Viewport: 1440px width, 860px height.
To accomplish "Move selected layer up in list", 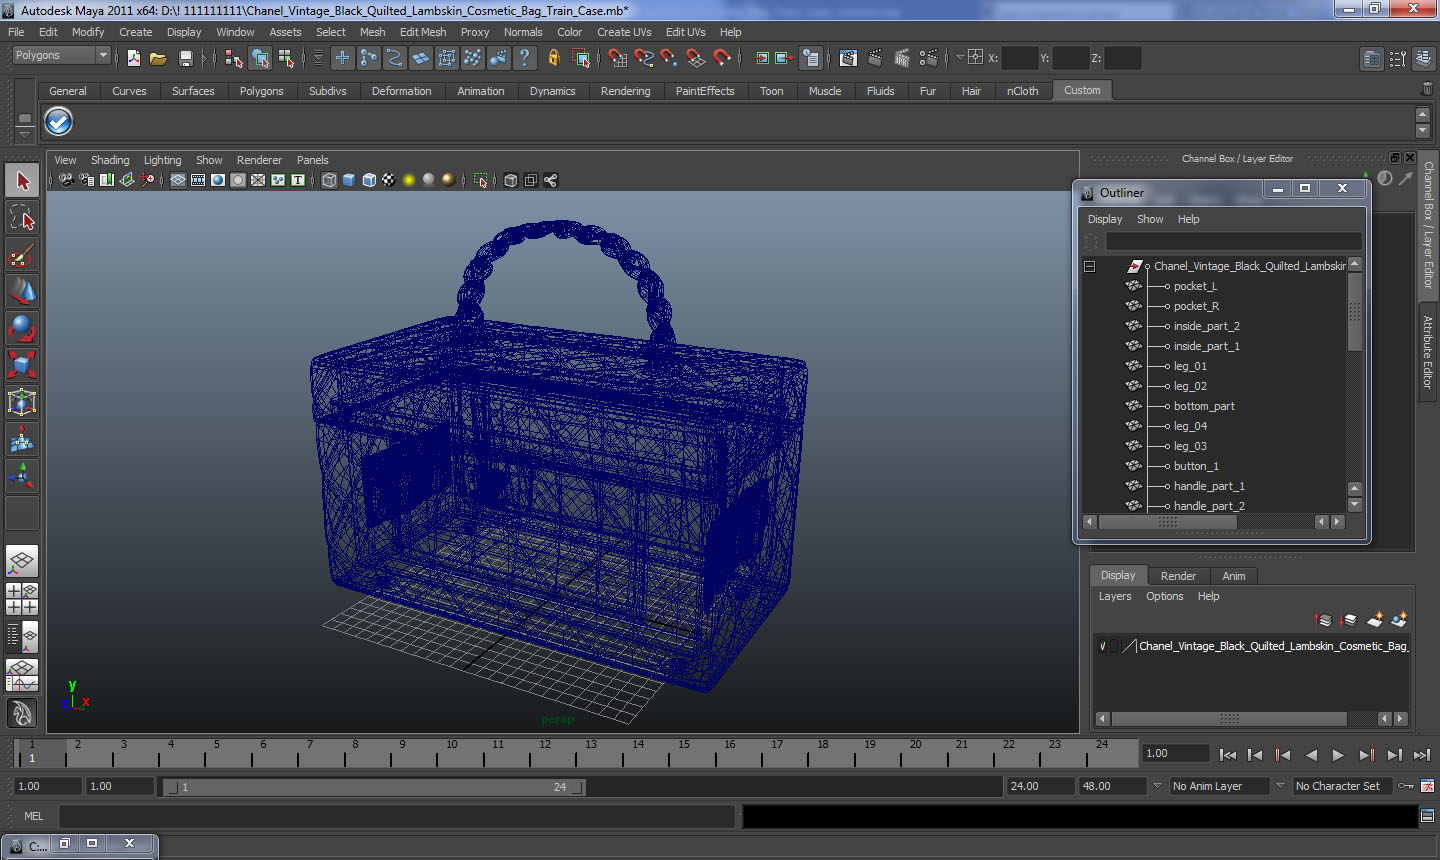I will coord(1323,620).
